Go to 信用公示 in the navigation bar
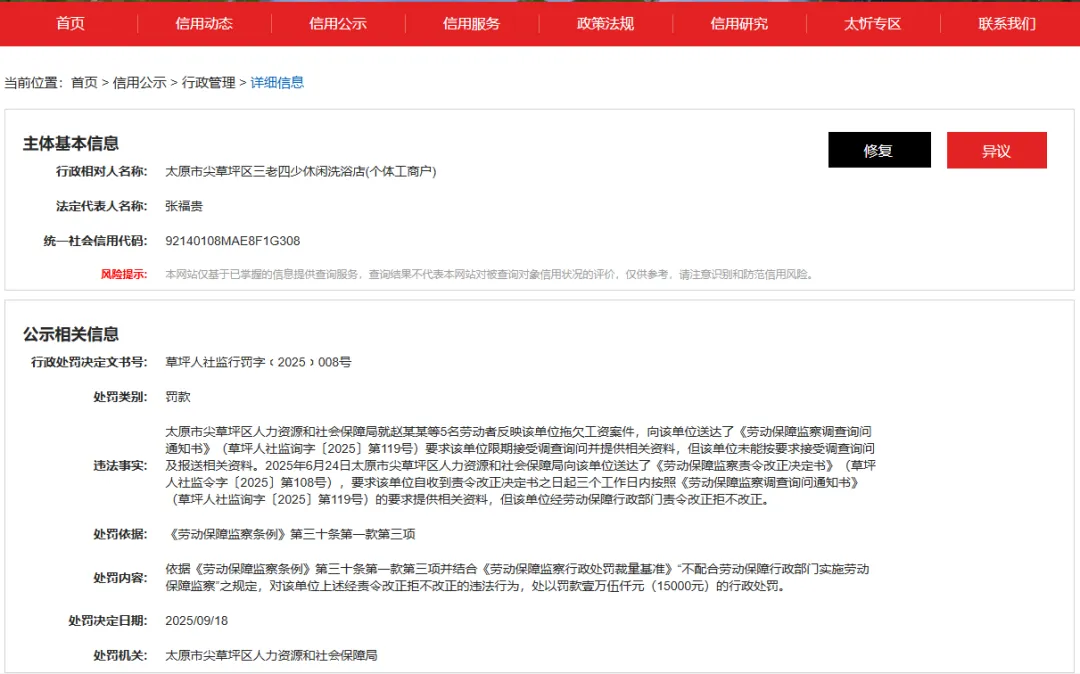 pos(338,23)
